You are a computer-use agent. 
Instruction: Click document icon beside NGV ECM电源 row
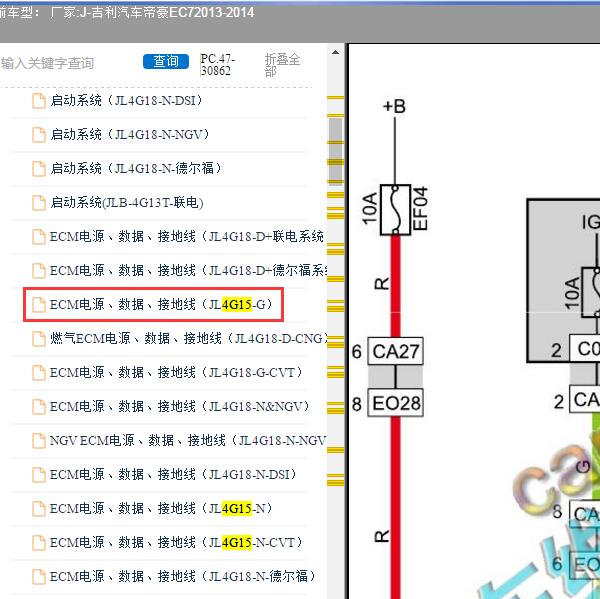pos(39,441)
